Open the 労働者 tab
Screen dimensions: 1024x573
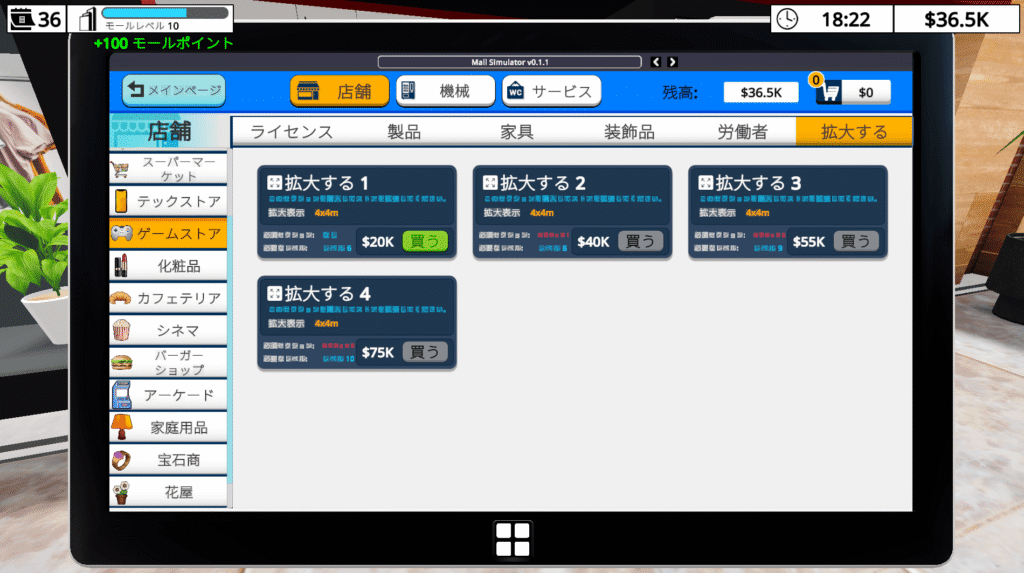[x=742, y=132]
